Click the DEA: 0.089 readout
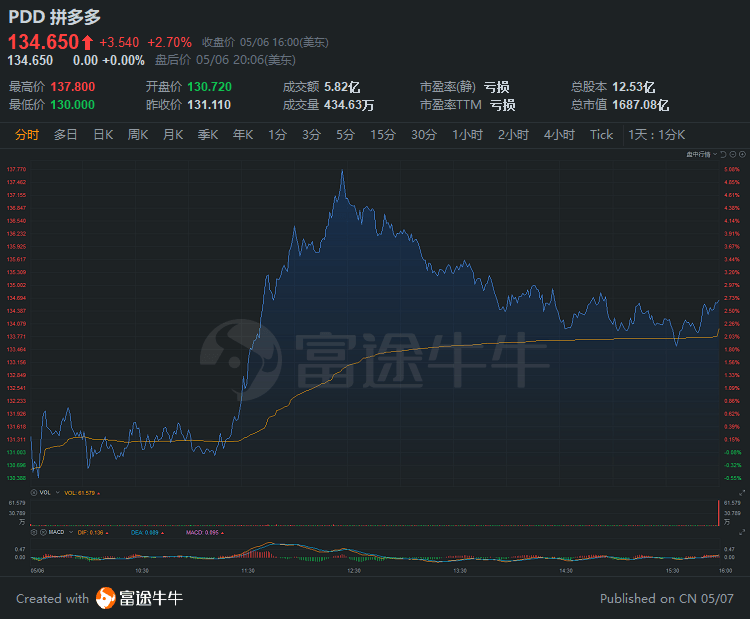The image size is (750, 619). pyautogui.click(x=145, y=532)
